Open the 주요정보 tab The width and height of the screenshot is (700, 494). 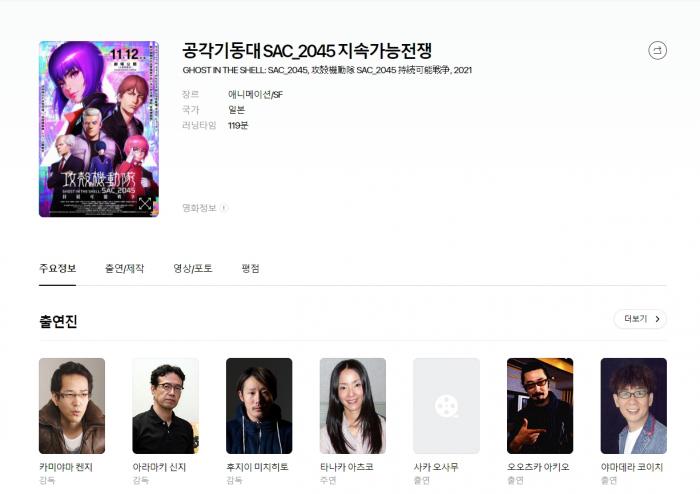tap(57, 269)
